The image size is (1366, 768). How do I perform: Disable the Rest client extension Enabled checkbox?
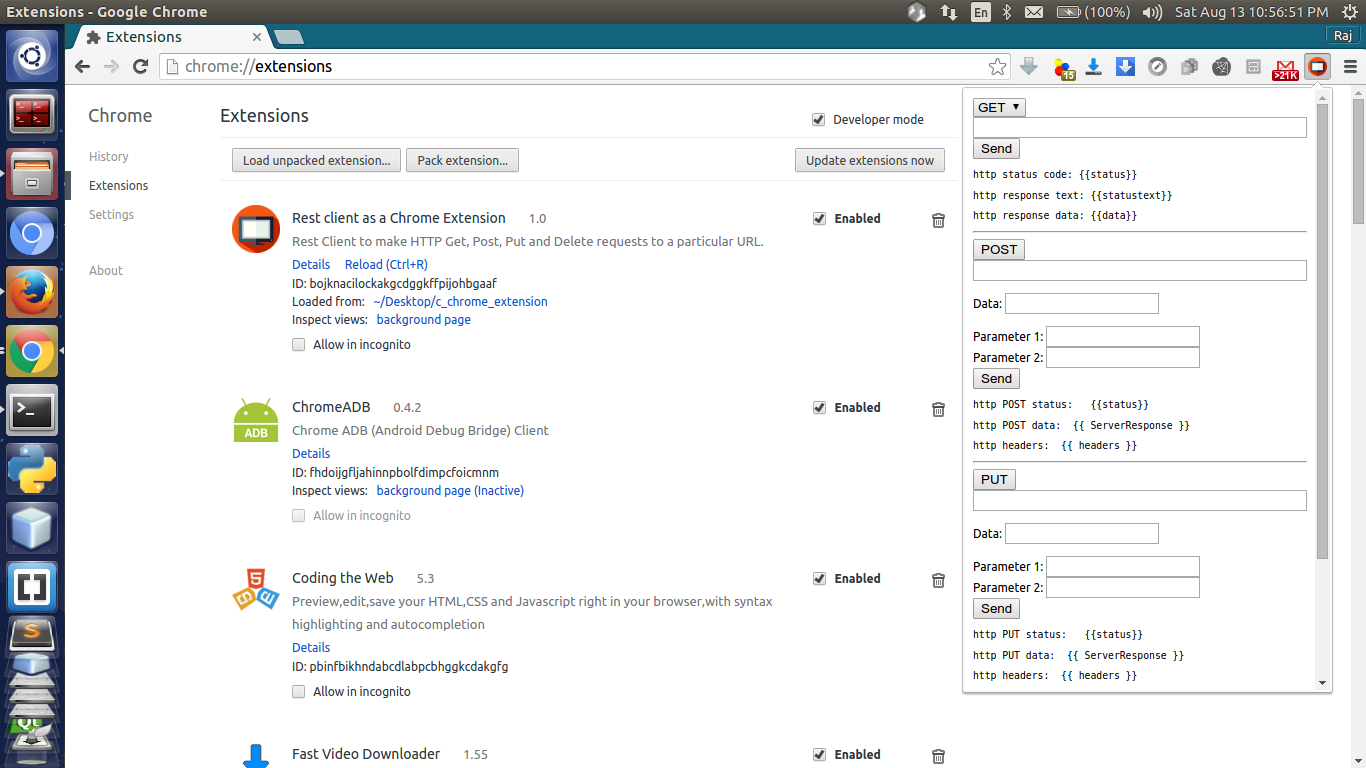pyautogui.click(x=820, y=219)
